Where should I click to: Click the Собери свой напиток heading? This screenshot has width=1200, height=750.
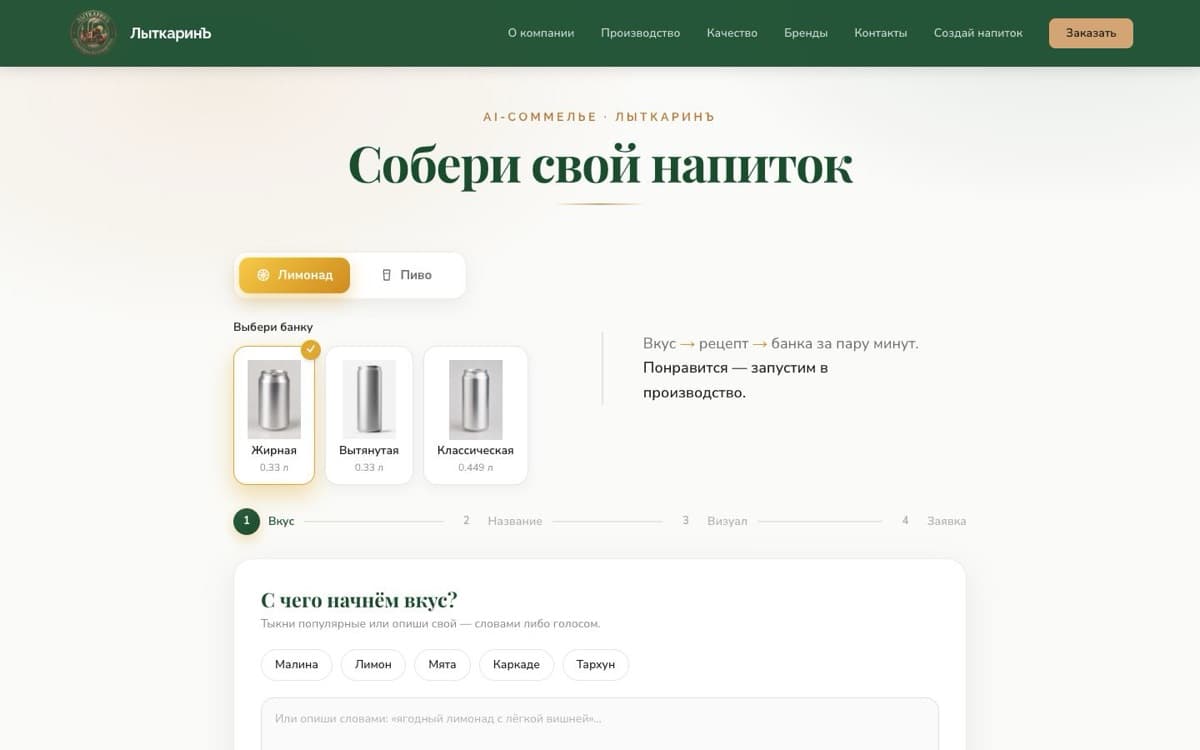(x=600, y=165)
